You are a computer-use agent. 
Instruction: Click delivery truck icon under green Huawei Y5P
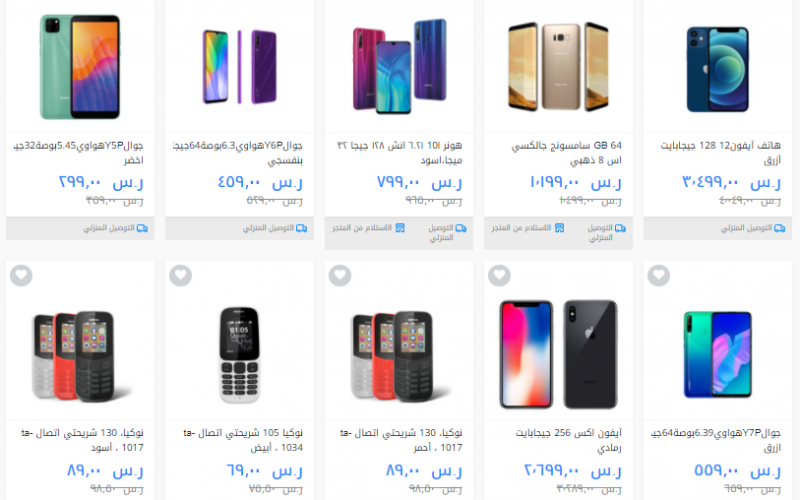(142, 228)
